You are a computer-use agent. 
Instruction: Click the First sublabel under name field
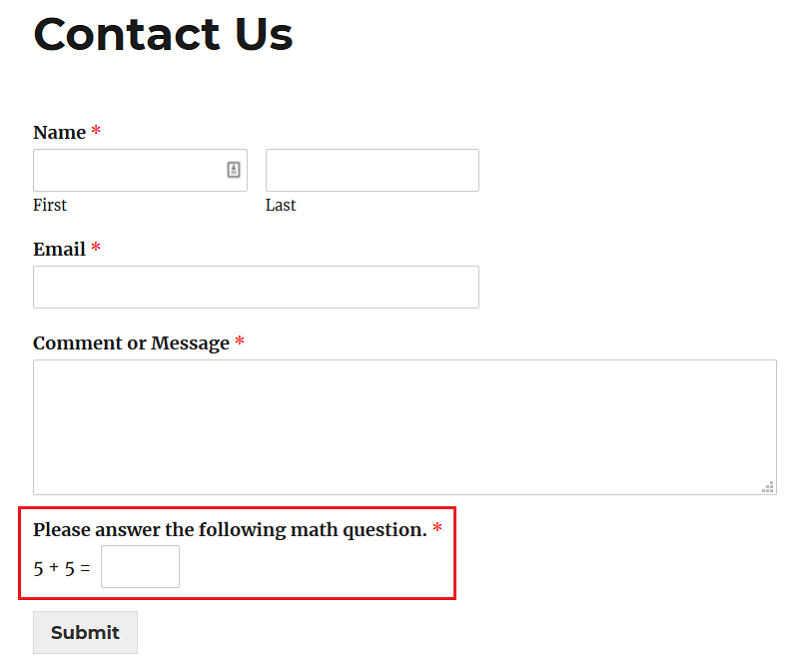click(x=50, y=205)
